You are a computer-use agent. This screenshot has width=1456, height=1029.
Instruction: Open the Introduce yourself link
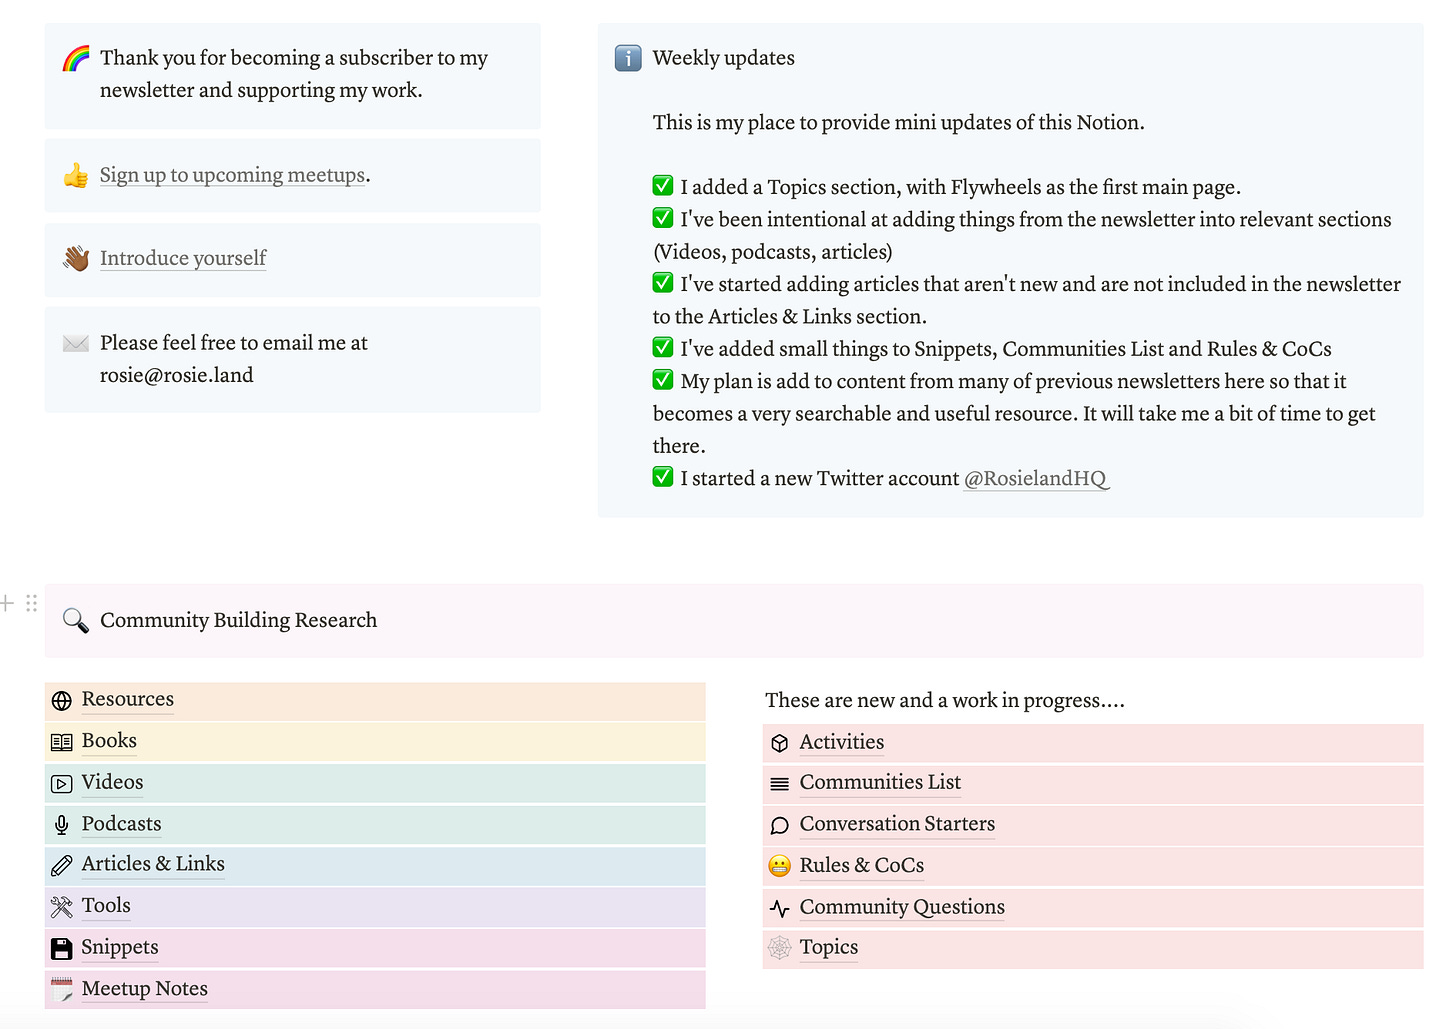point(183,258)
